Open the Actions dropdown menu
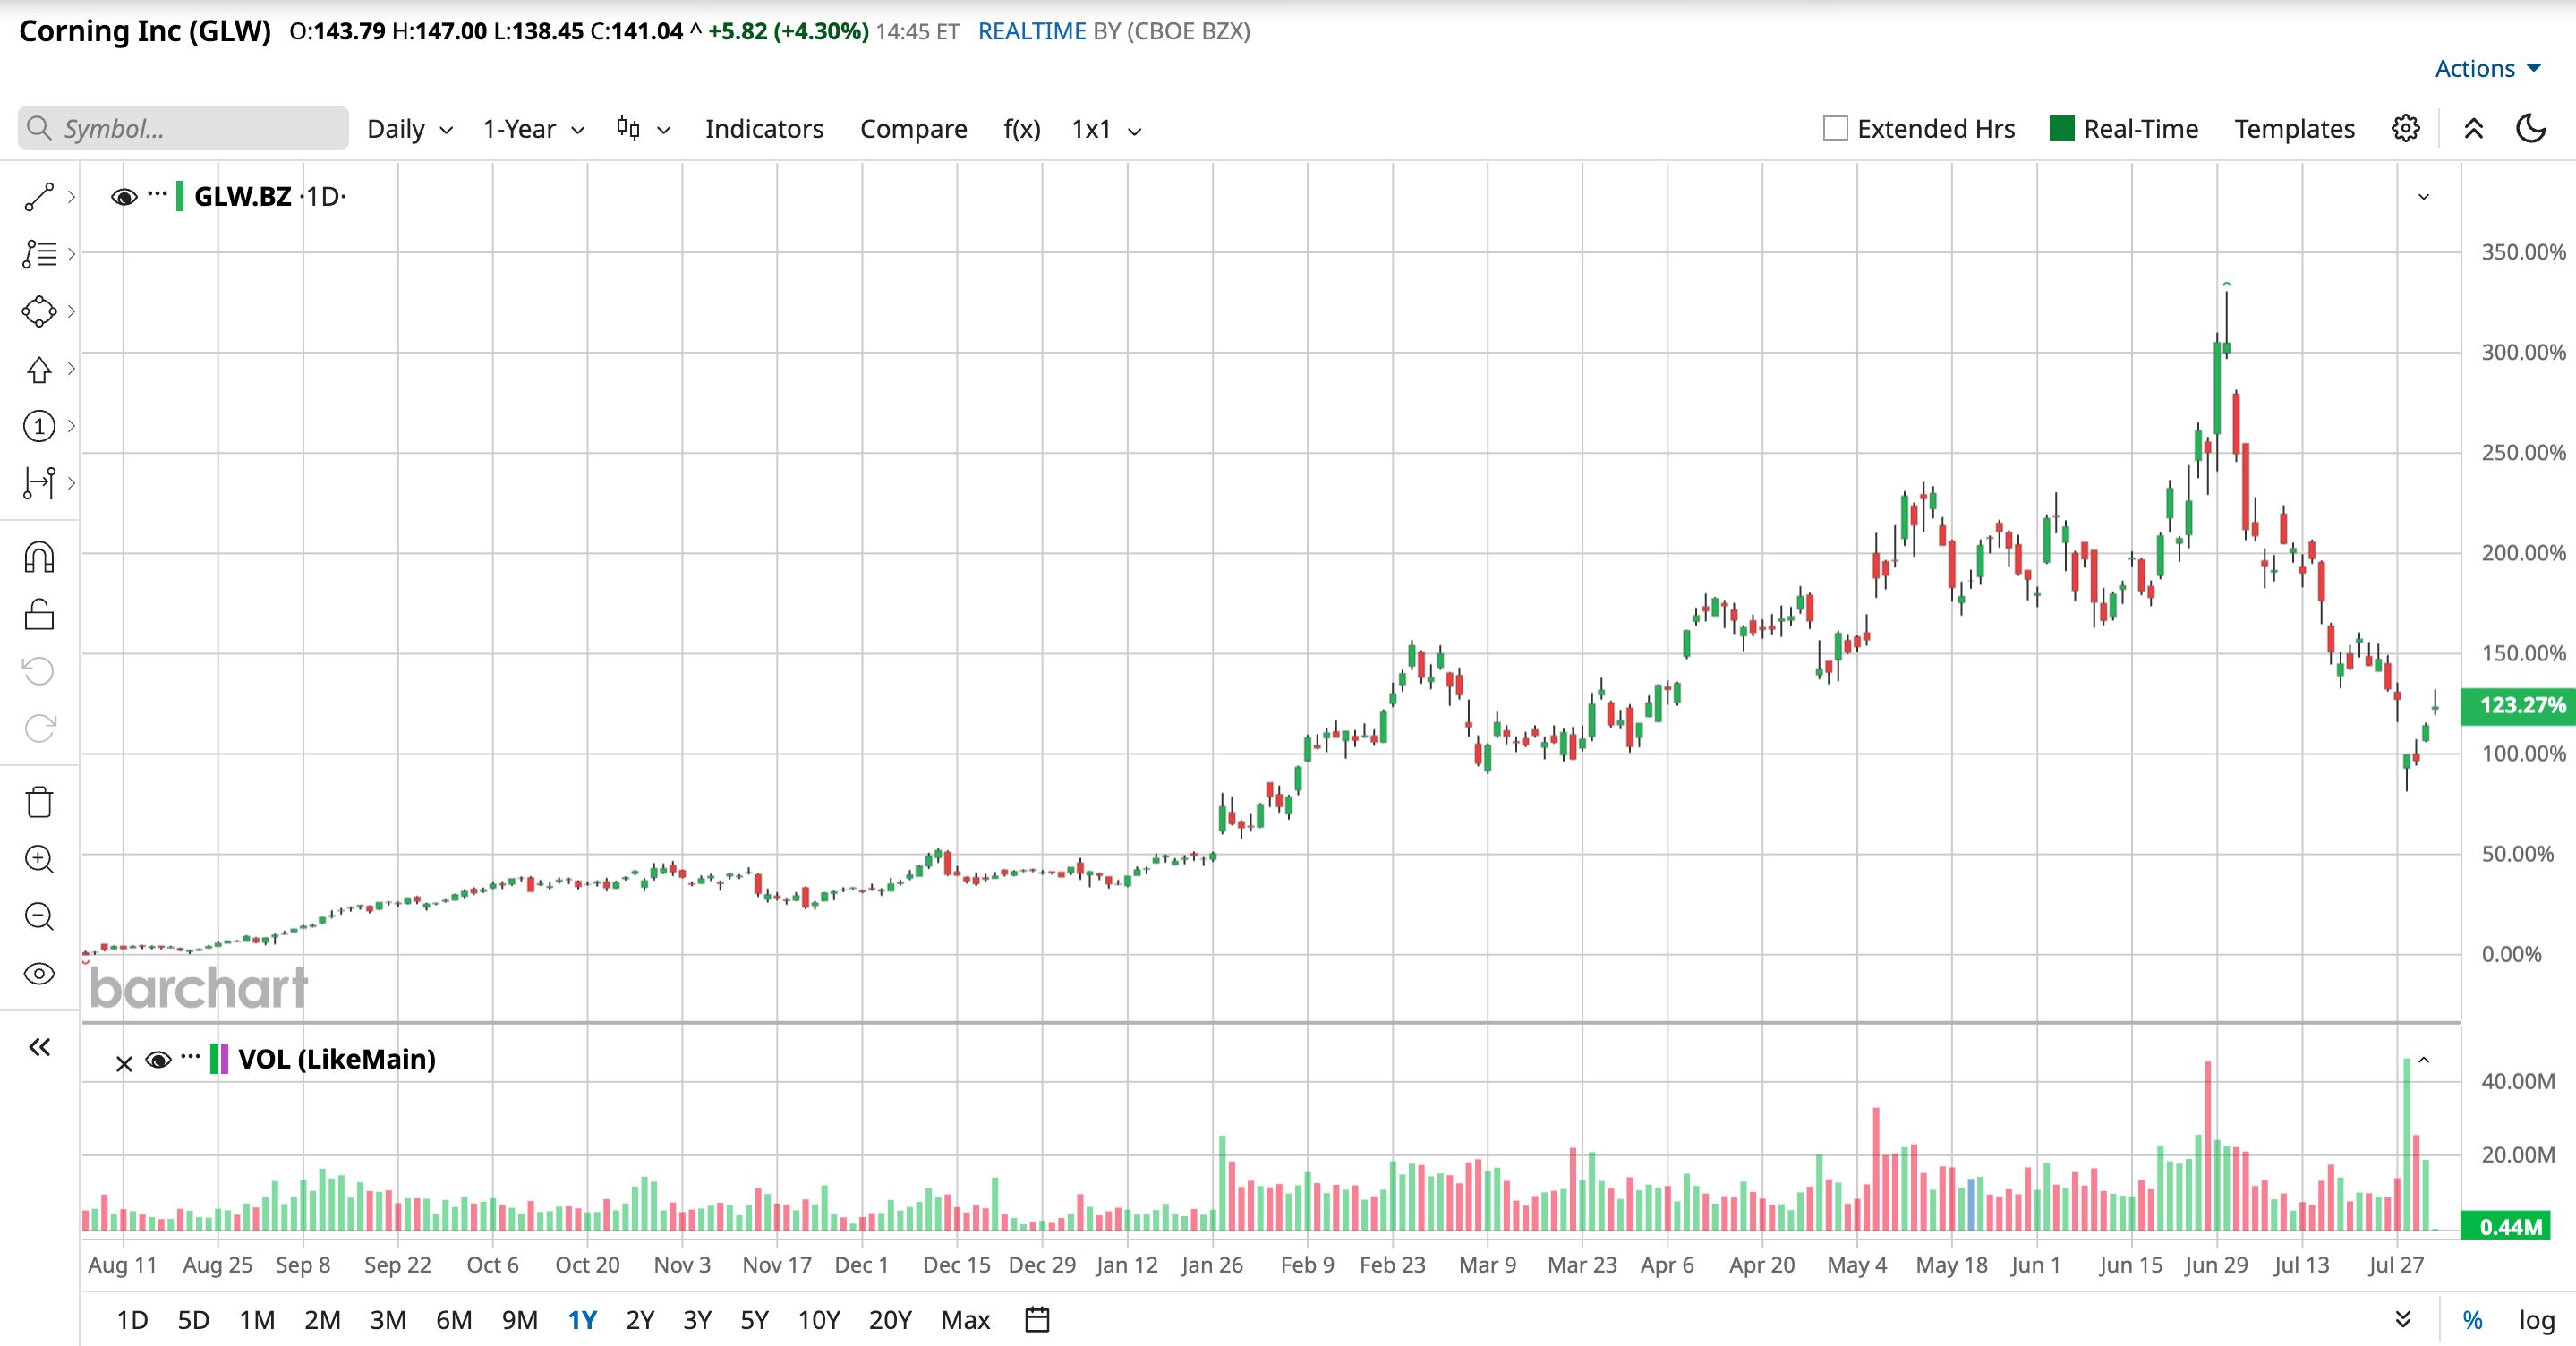 click(2487, 68)
